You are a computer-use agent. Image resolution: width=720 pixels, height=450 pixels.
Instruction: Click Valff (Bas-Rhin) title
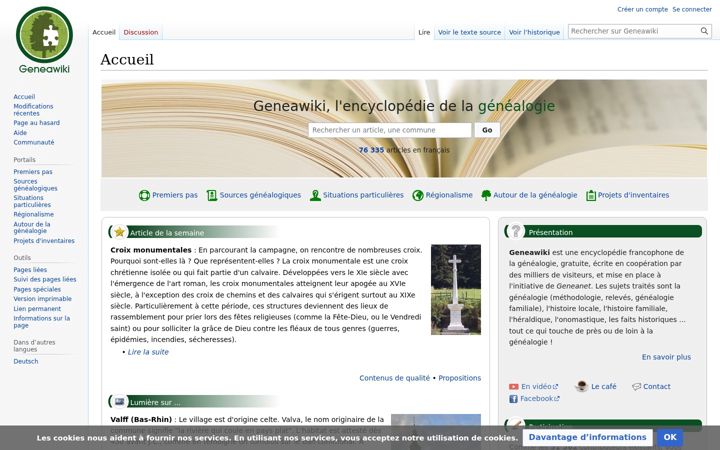[141, 419]
